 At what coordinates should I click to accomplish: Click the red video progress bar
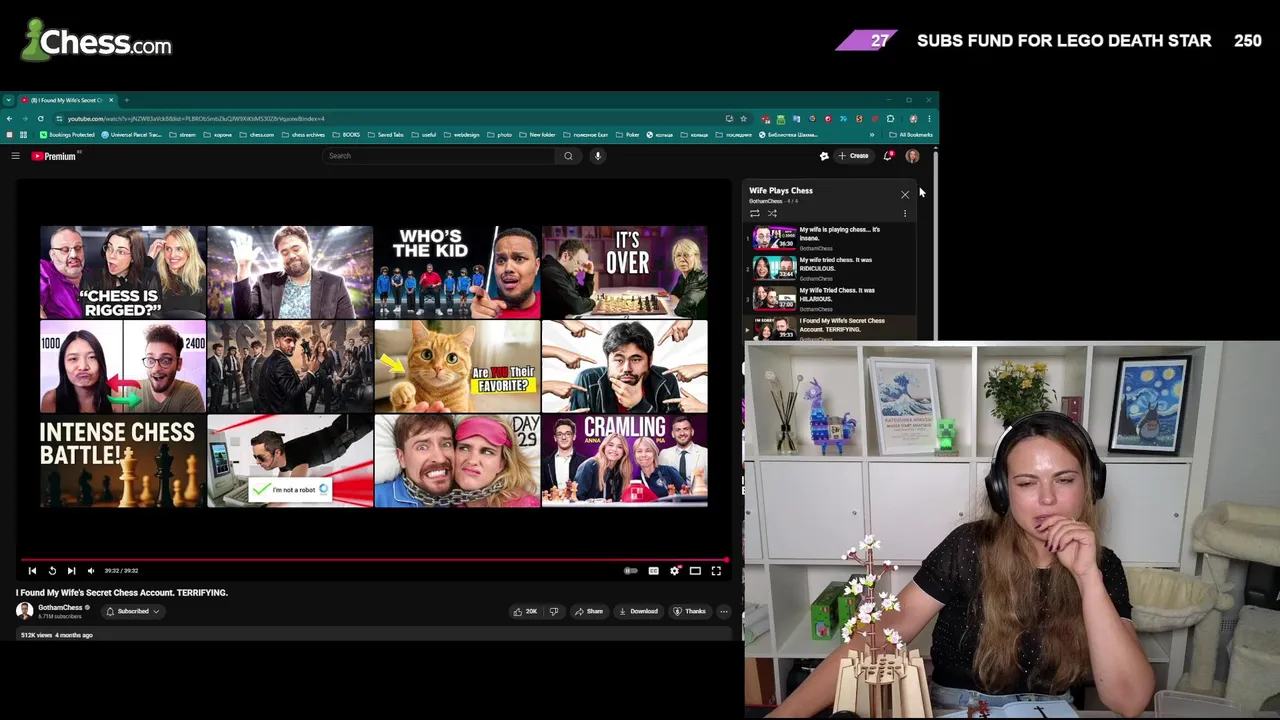375,560
